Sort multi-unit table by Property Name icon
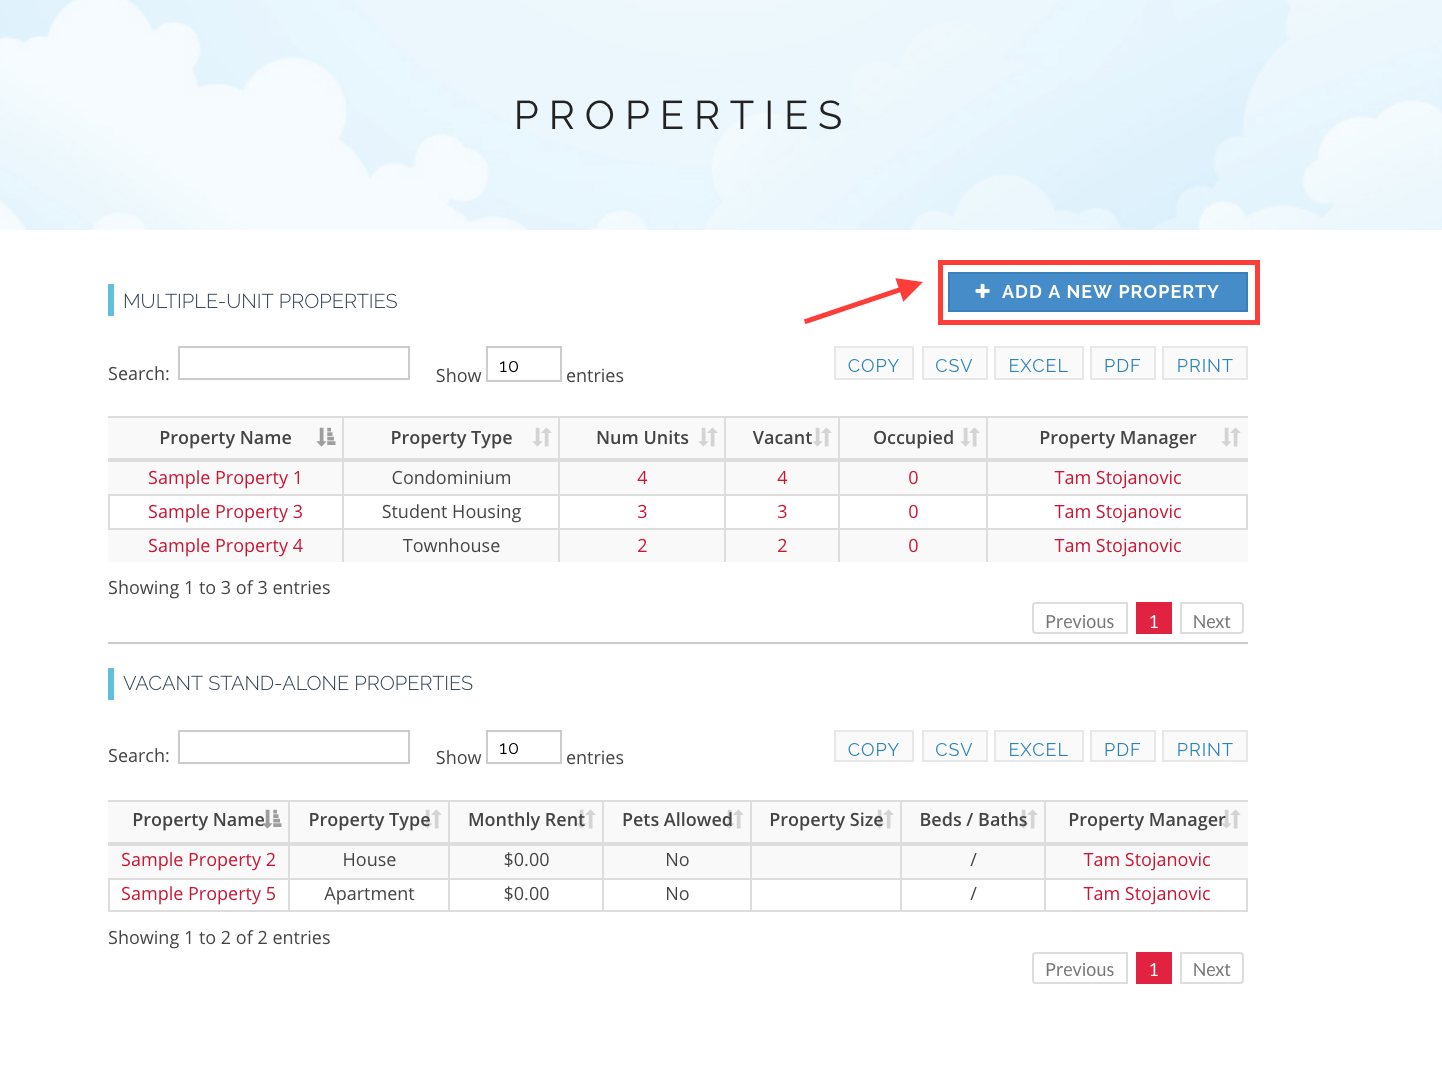Image resolution: width=1442 pixels, height=1072 pixels. 326,437
